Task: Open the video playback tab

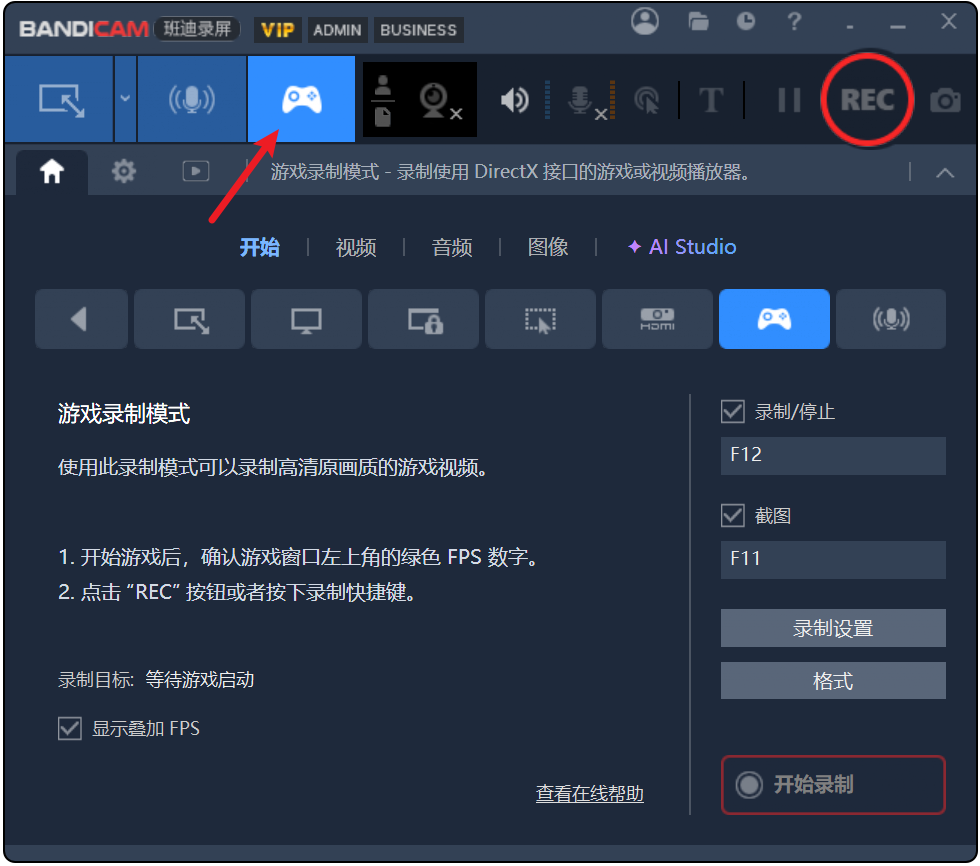Action: point(196,171)
